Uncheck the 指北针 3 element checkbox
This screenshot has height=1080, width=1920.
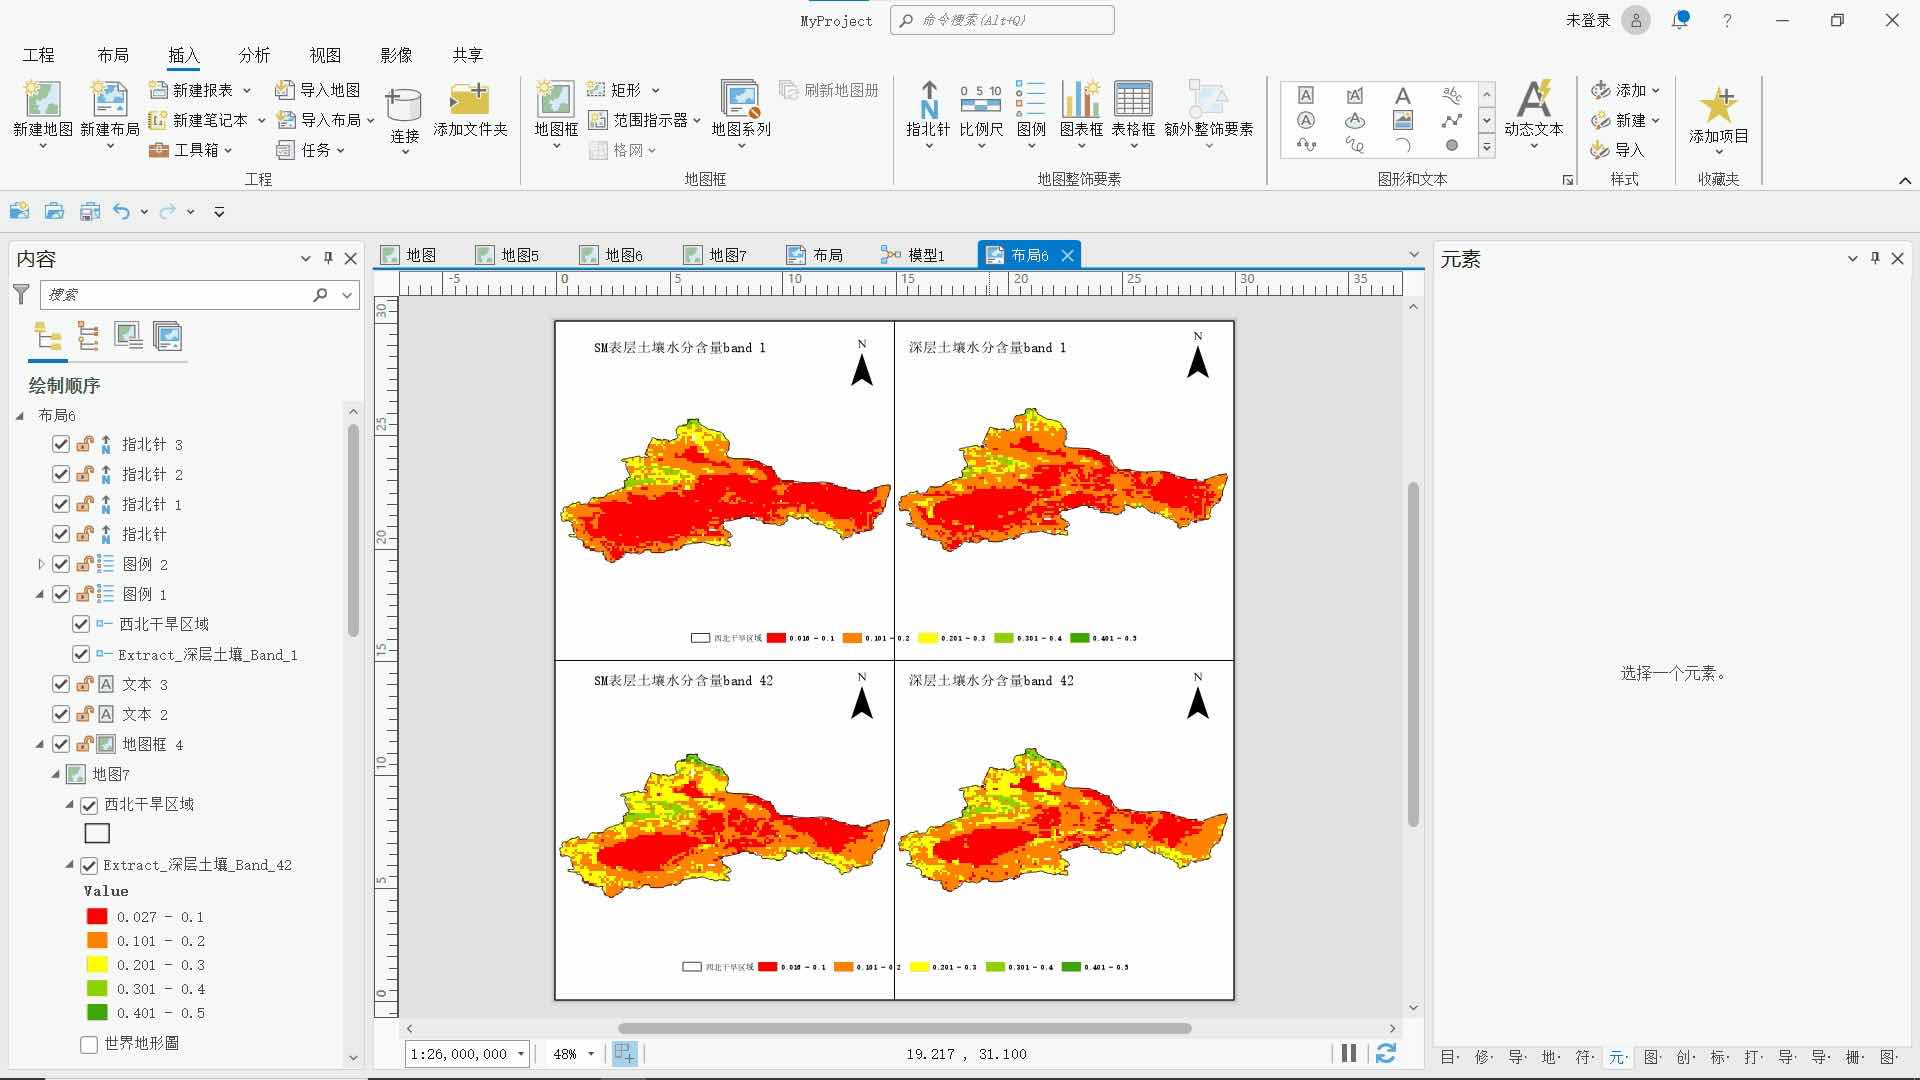pyautogui.click(x=61, y=444)
